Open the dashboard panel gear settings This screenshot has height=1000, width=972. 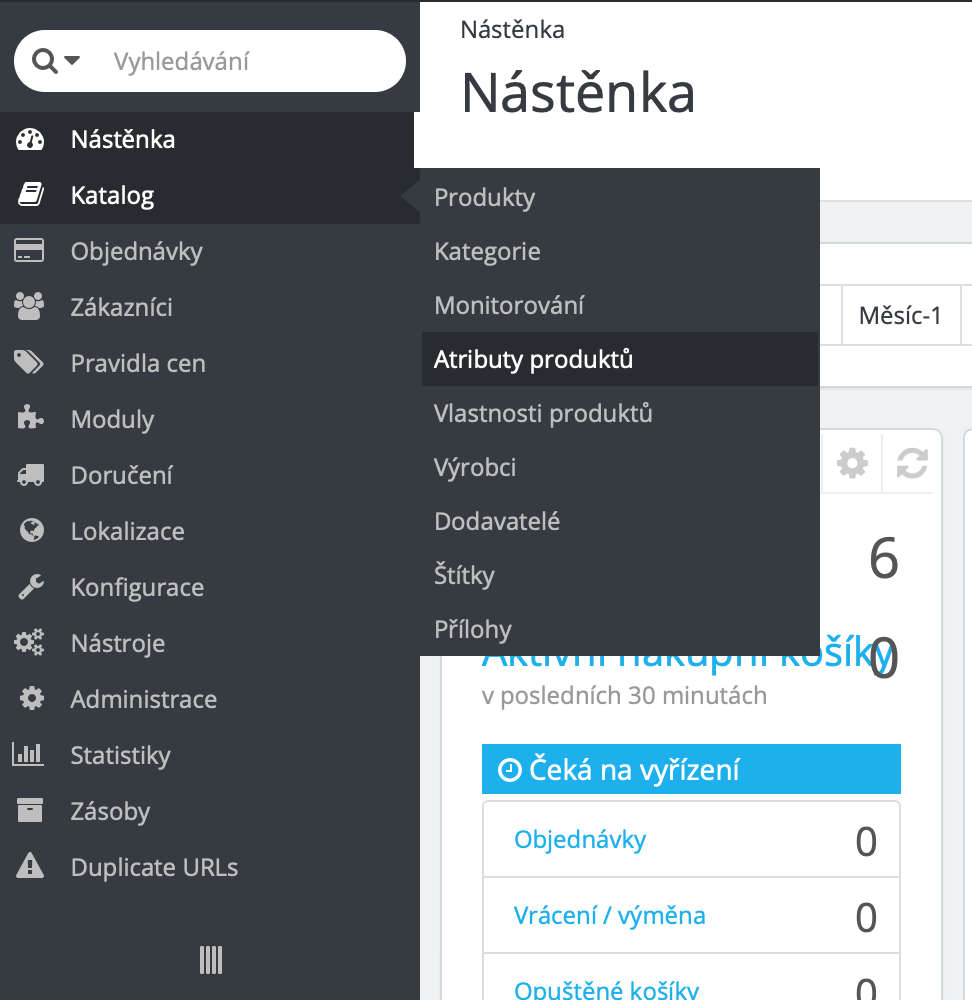click(x=852, y=463)
